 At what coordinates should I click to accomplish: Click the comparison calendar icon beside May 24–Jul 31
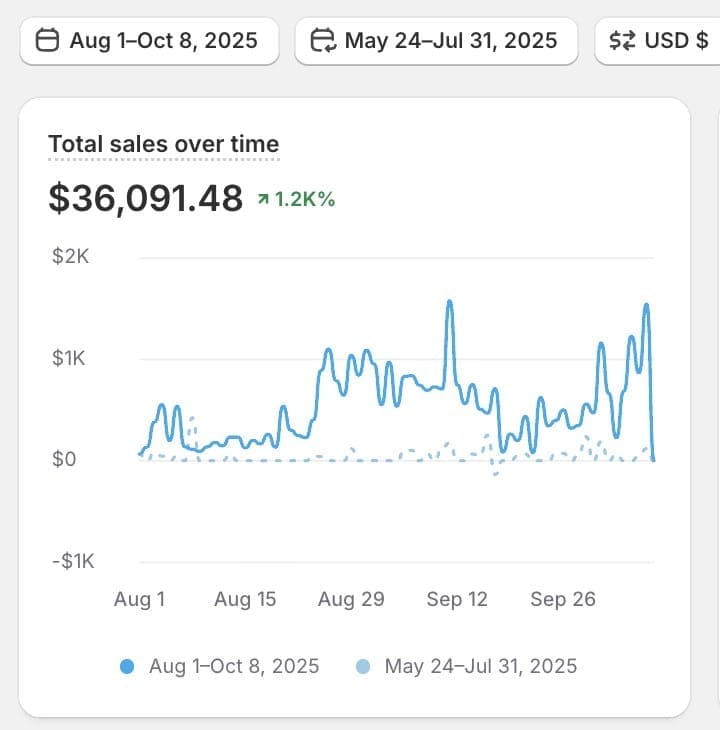coord(323,41)
